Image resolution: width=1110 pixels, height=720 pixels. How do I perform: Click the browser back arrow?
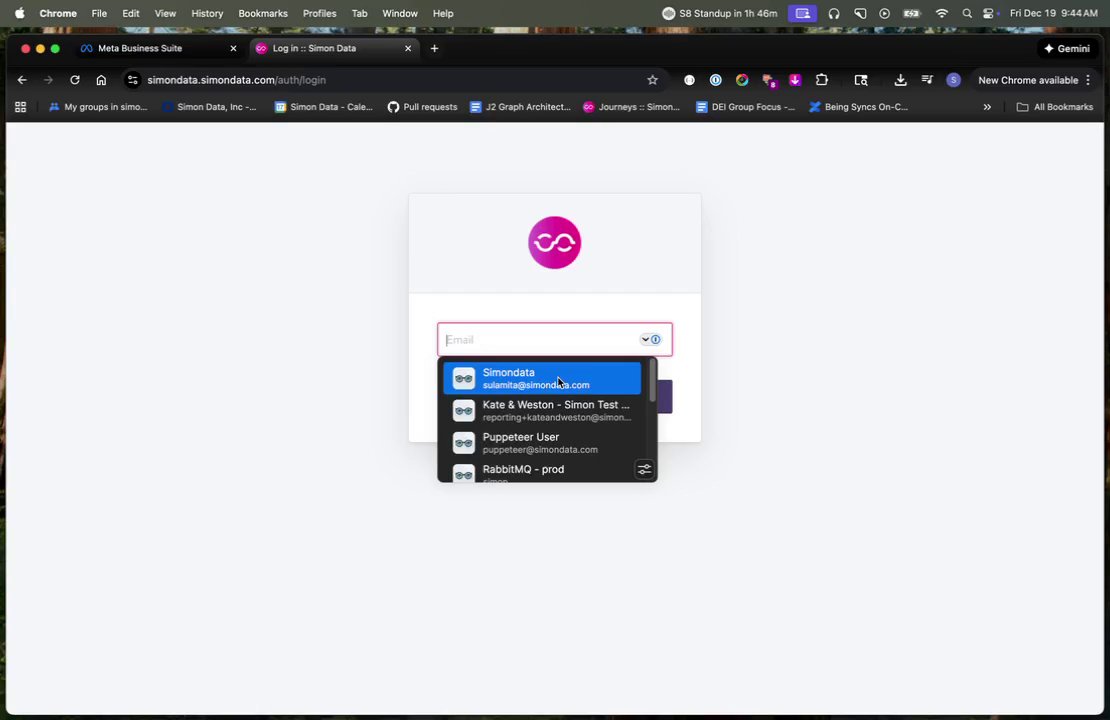(22, 80)
